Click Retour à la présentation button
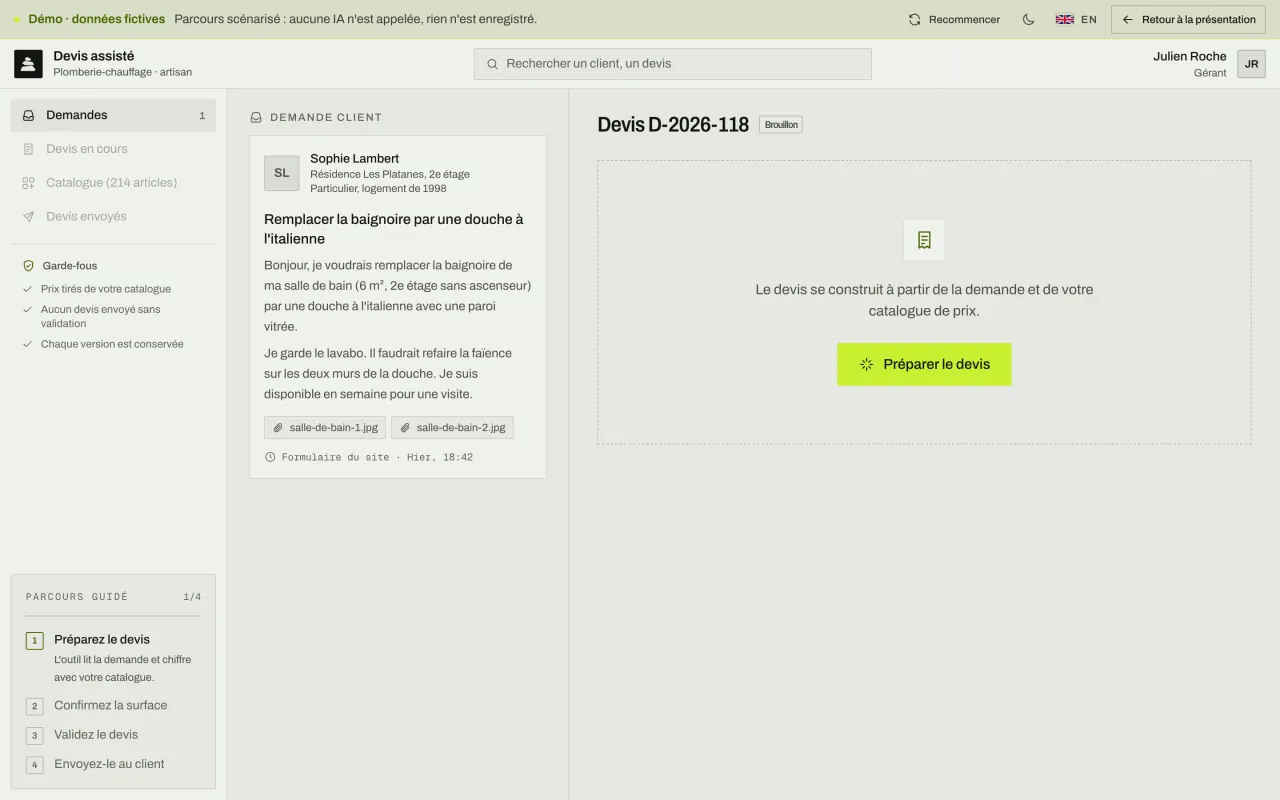The image size is (1280, 800). pos(1189,19)
